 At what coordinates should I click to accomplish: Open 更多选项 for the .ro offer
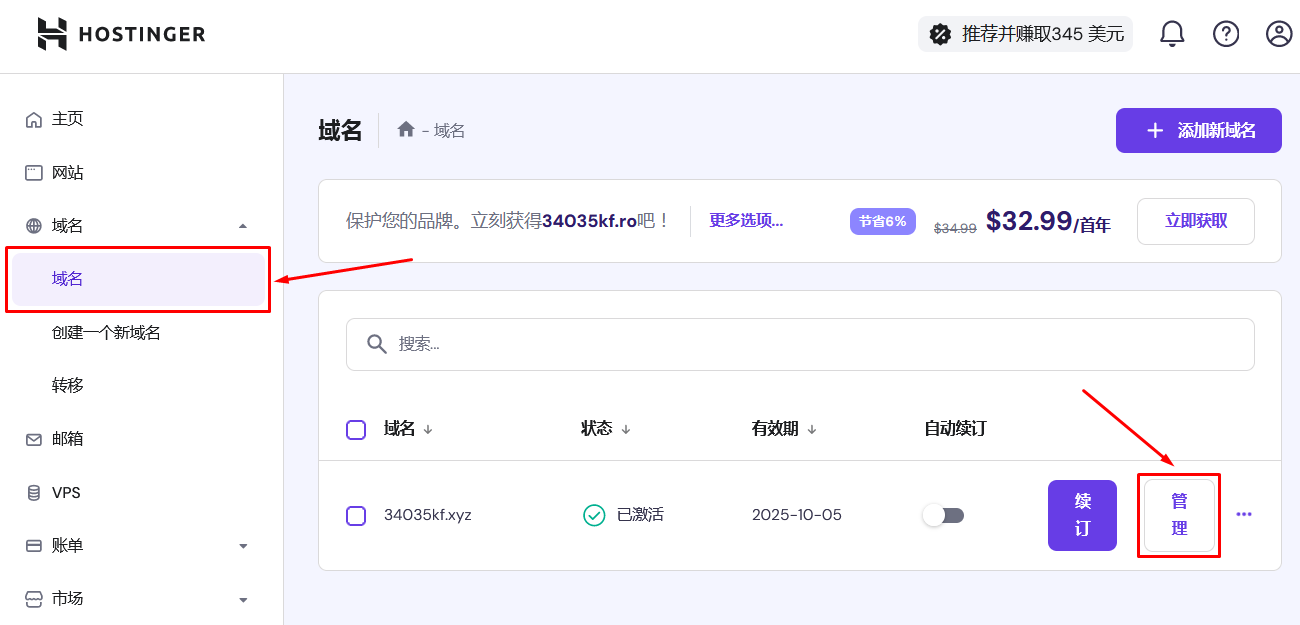coord(746,220)
